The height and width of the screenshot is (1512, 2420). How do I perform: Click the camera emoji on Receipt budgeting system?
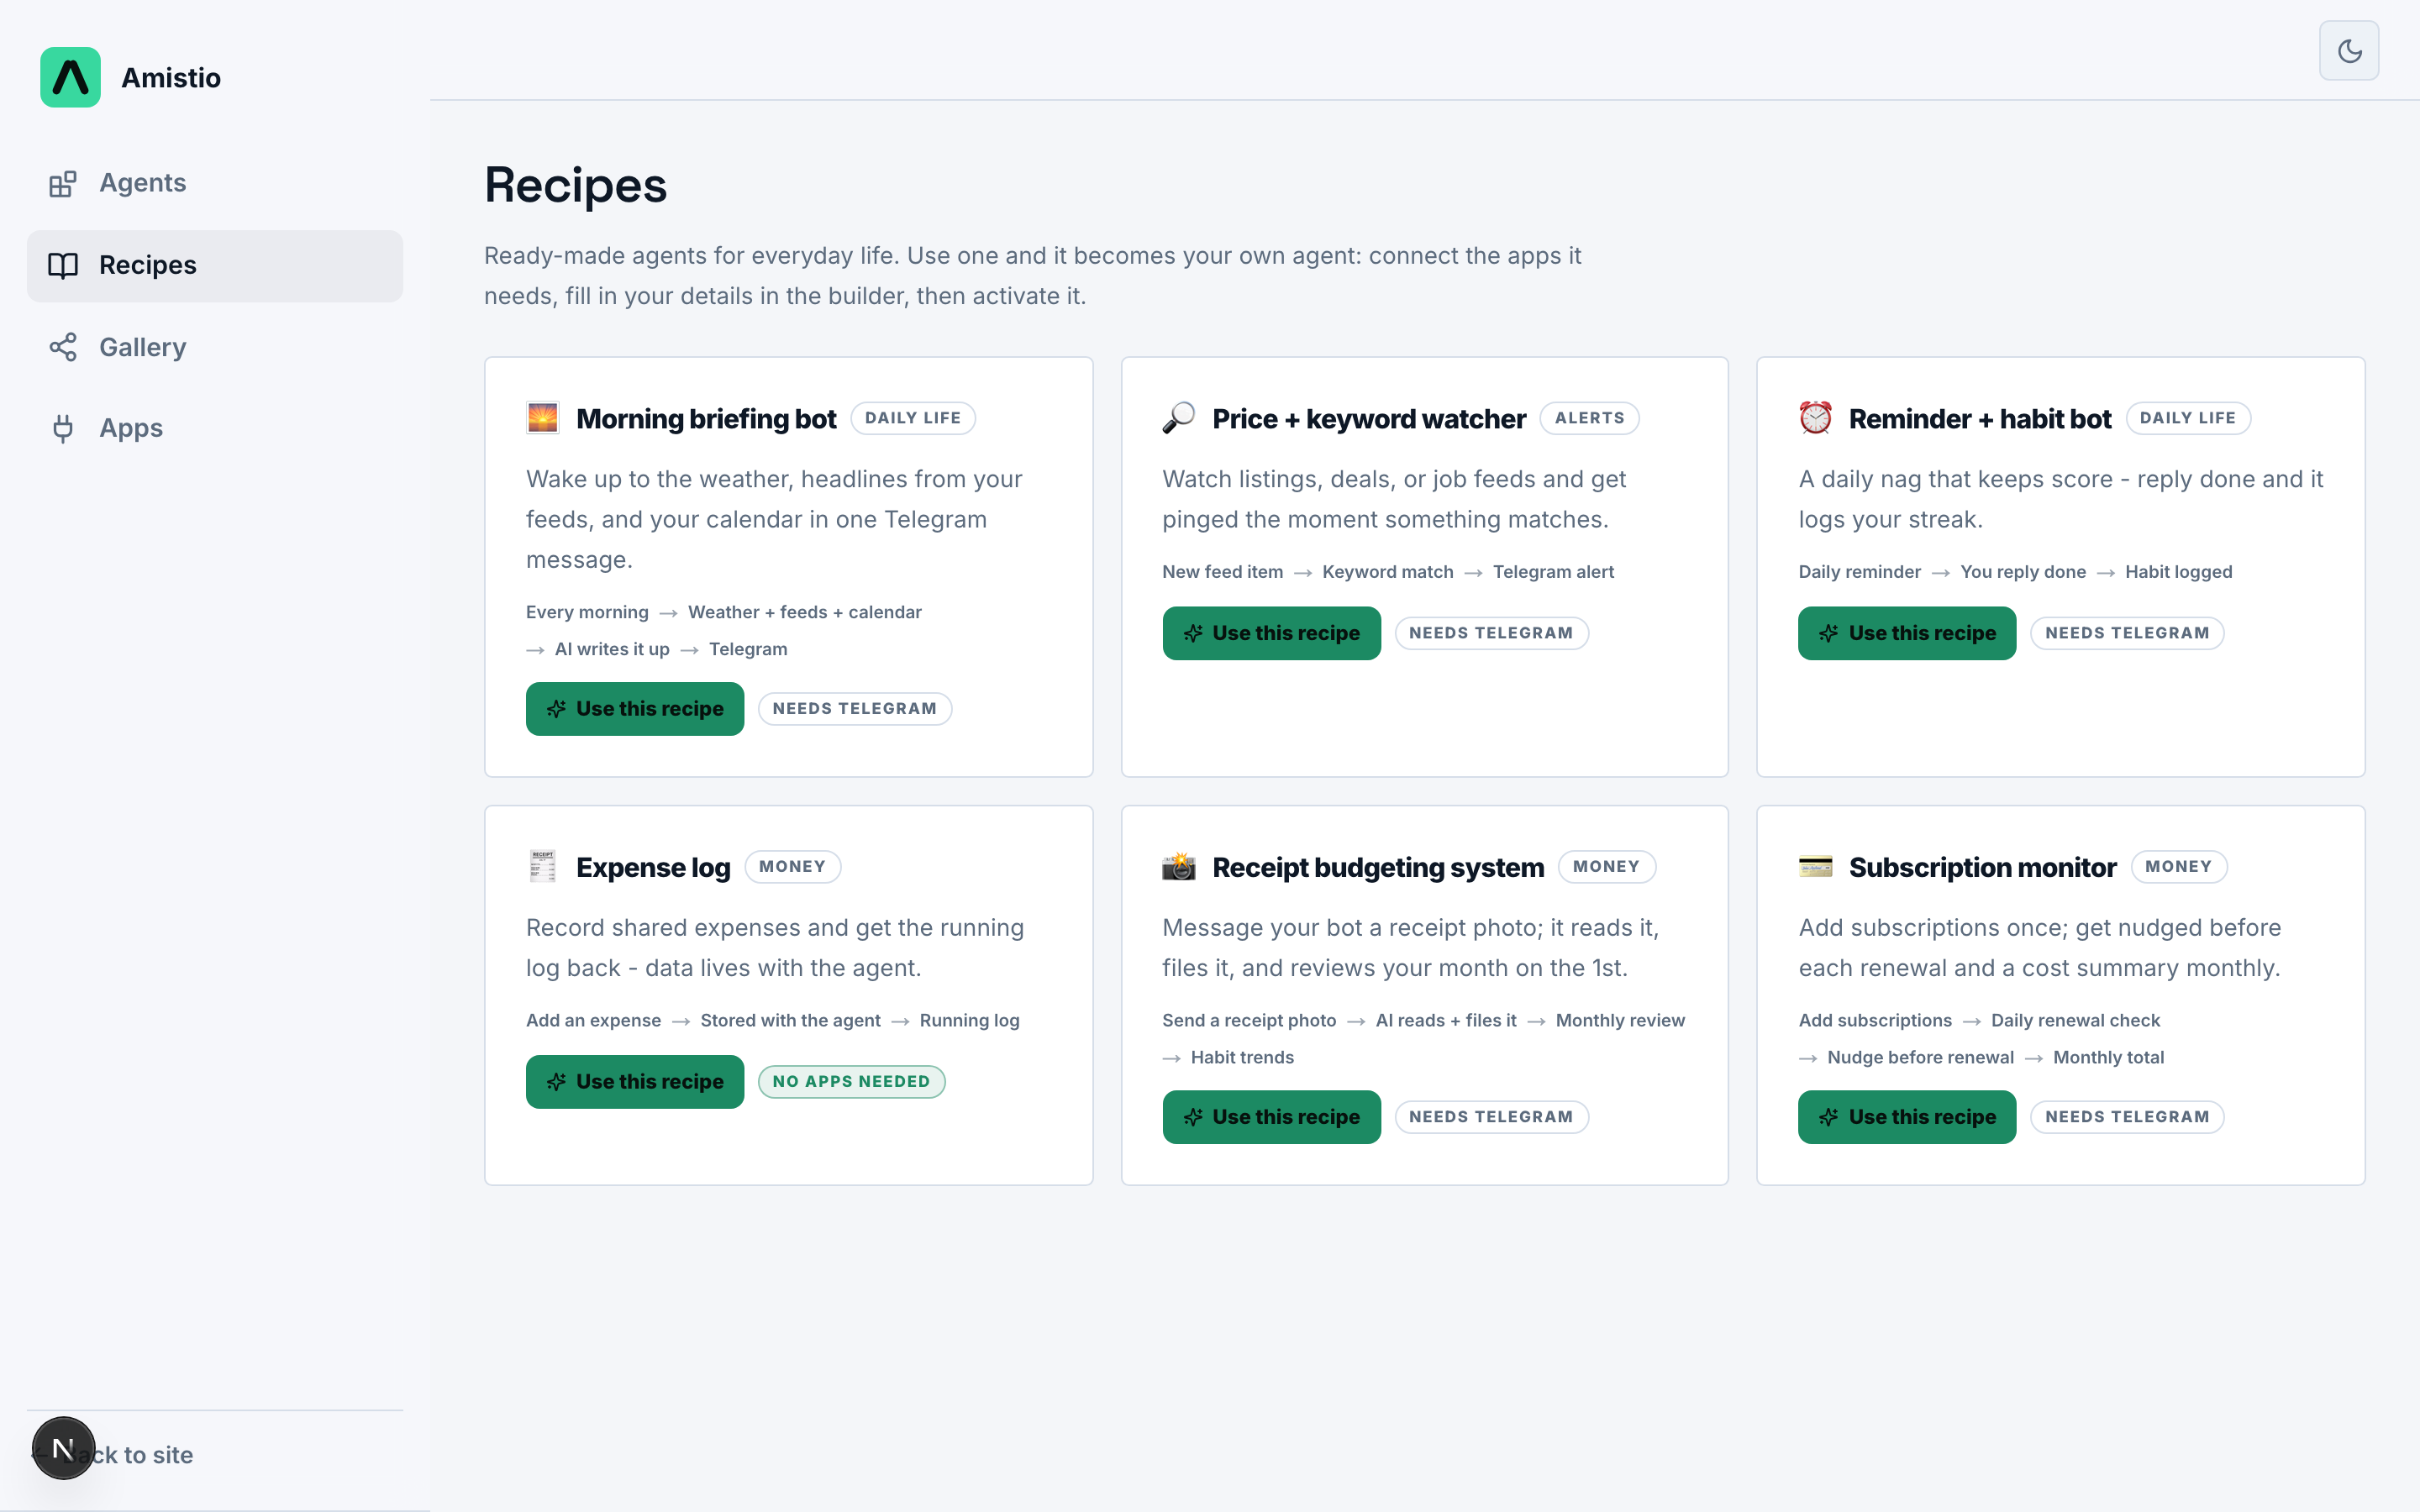coord(1179,866)
